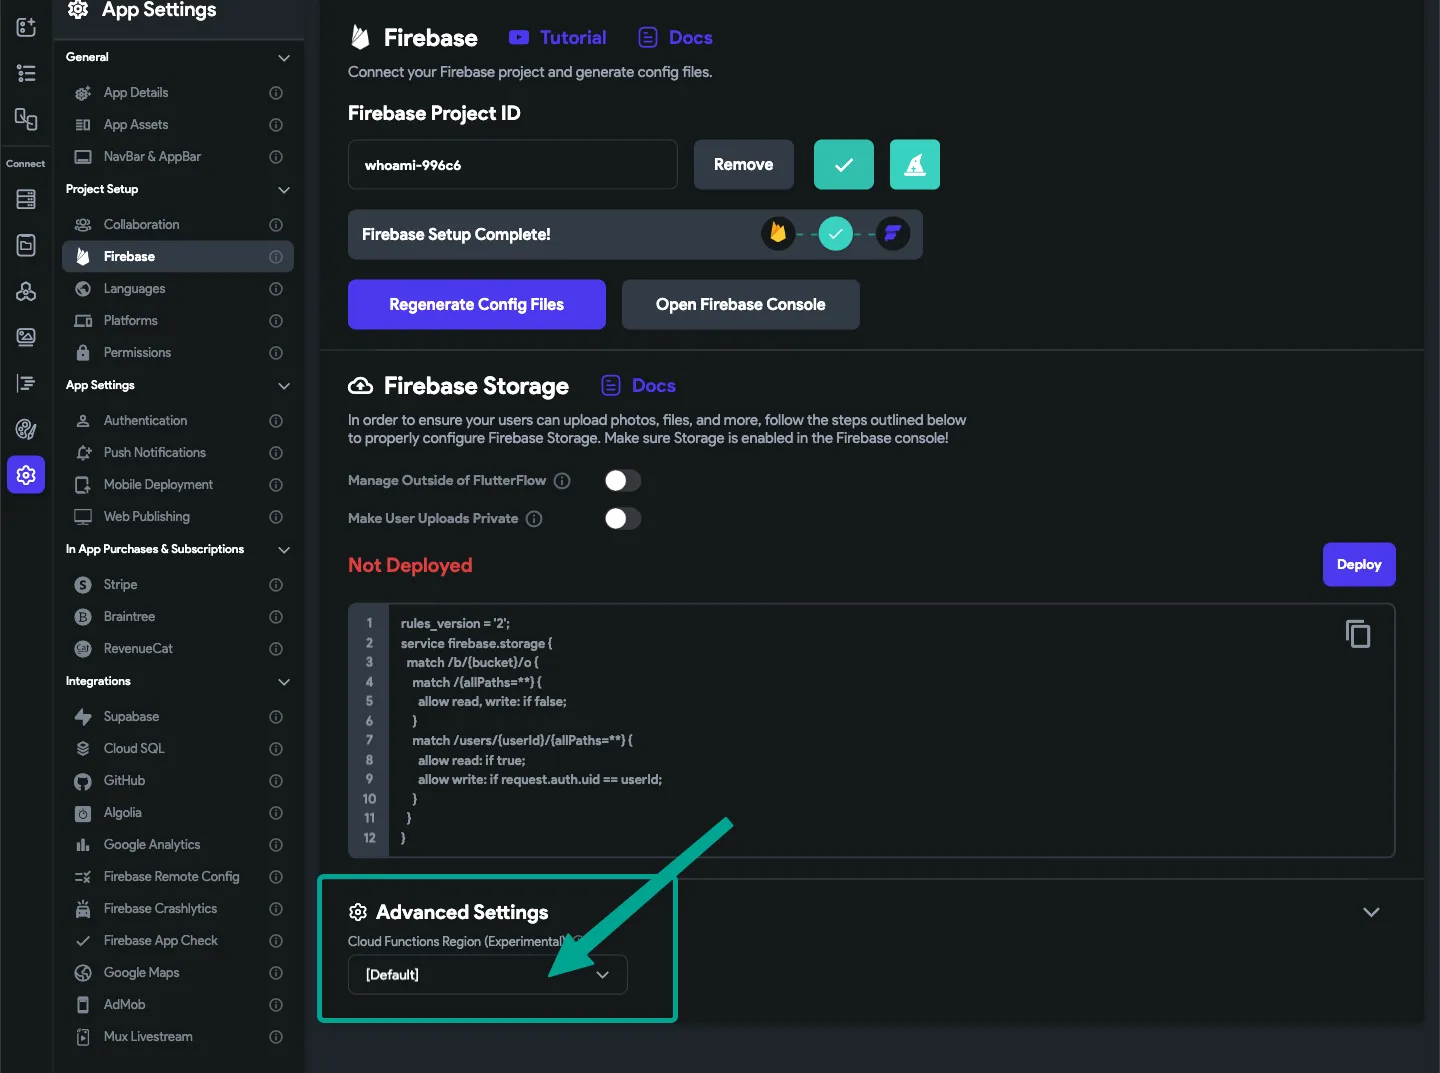Screen dimensions: 1440x1073
Task: Click info icon next to AdMob
Action: (276, 1005)
